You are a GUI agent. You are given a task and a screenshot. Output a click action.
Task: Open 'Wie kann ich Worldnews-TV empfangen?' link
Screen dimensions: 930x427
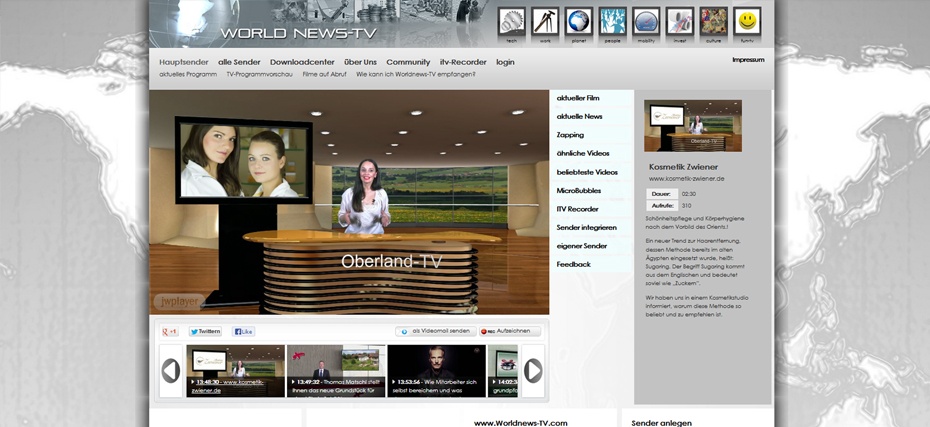(416, 75)
